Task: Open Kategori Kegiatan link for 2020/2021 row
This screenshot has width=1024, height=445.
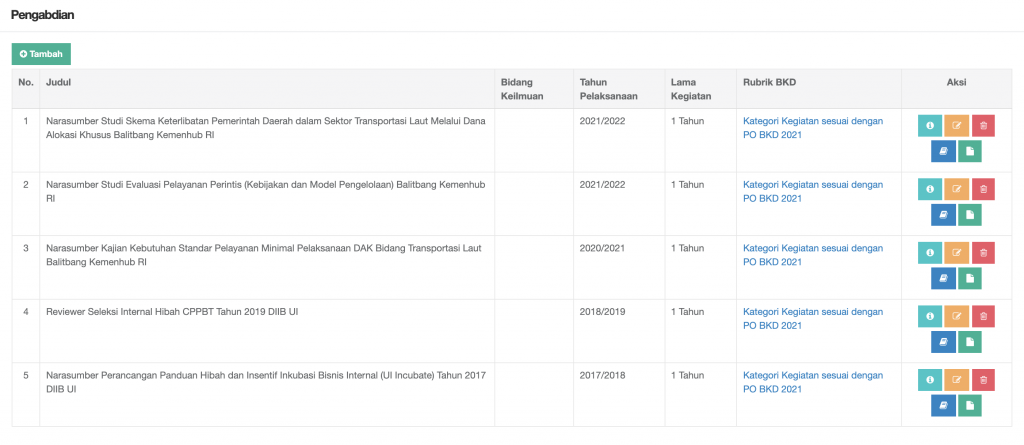Action: pos(813,255)
